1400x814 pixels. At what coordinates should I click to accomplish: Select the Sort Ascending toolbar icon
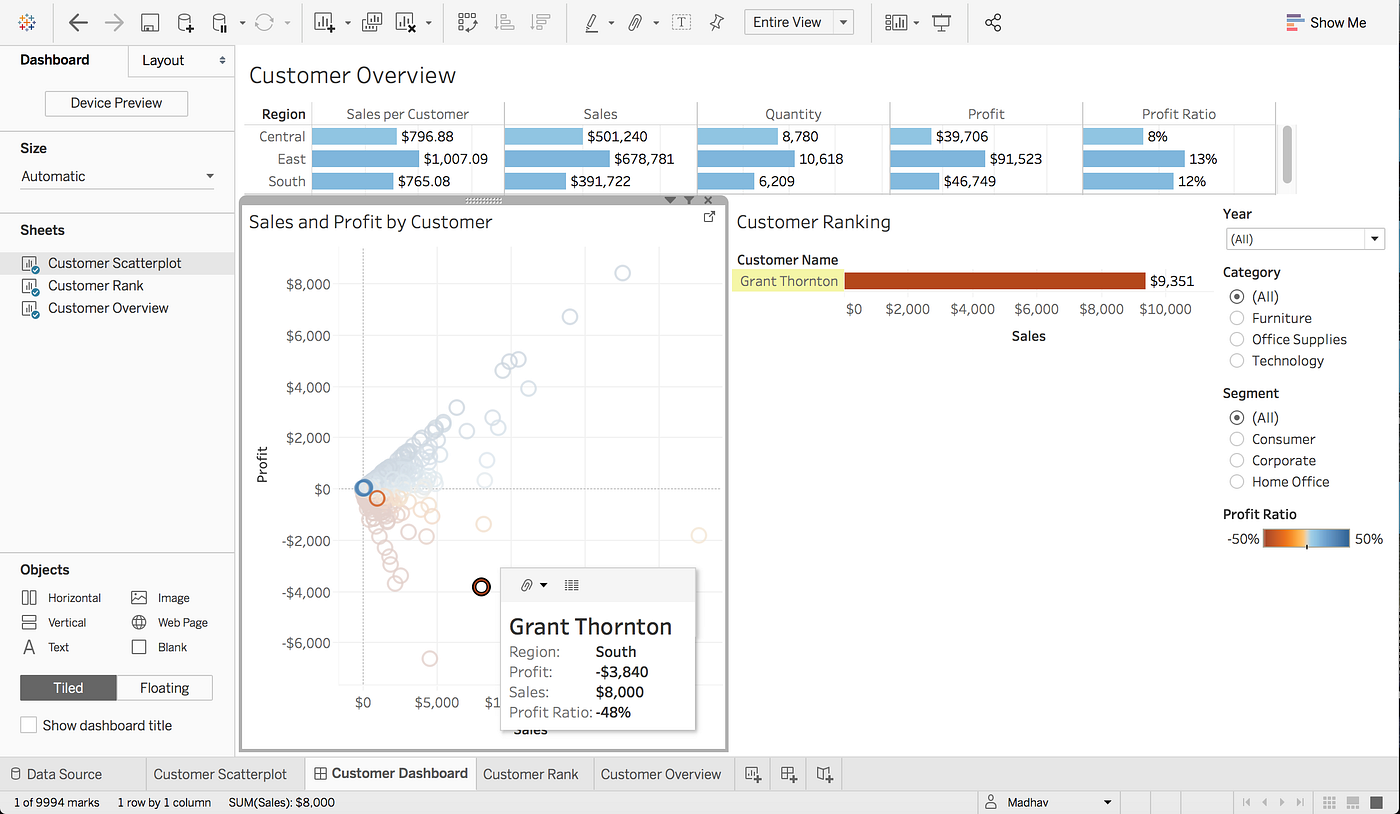point(506,22)
